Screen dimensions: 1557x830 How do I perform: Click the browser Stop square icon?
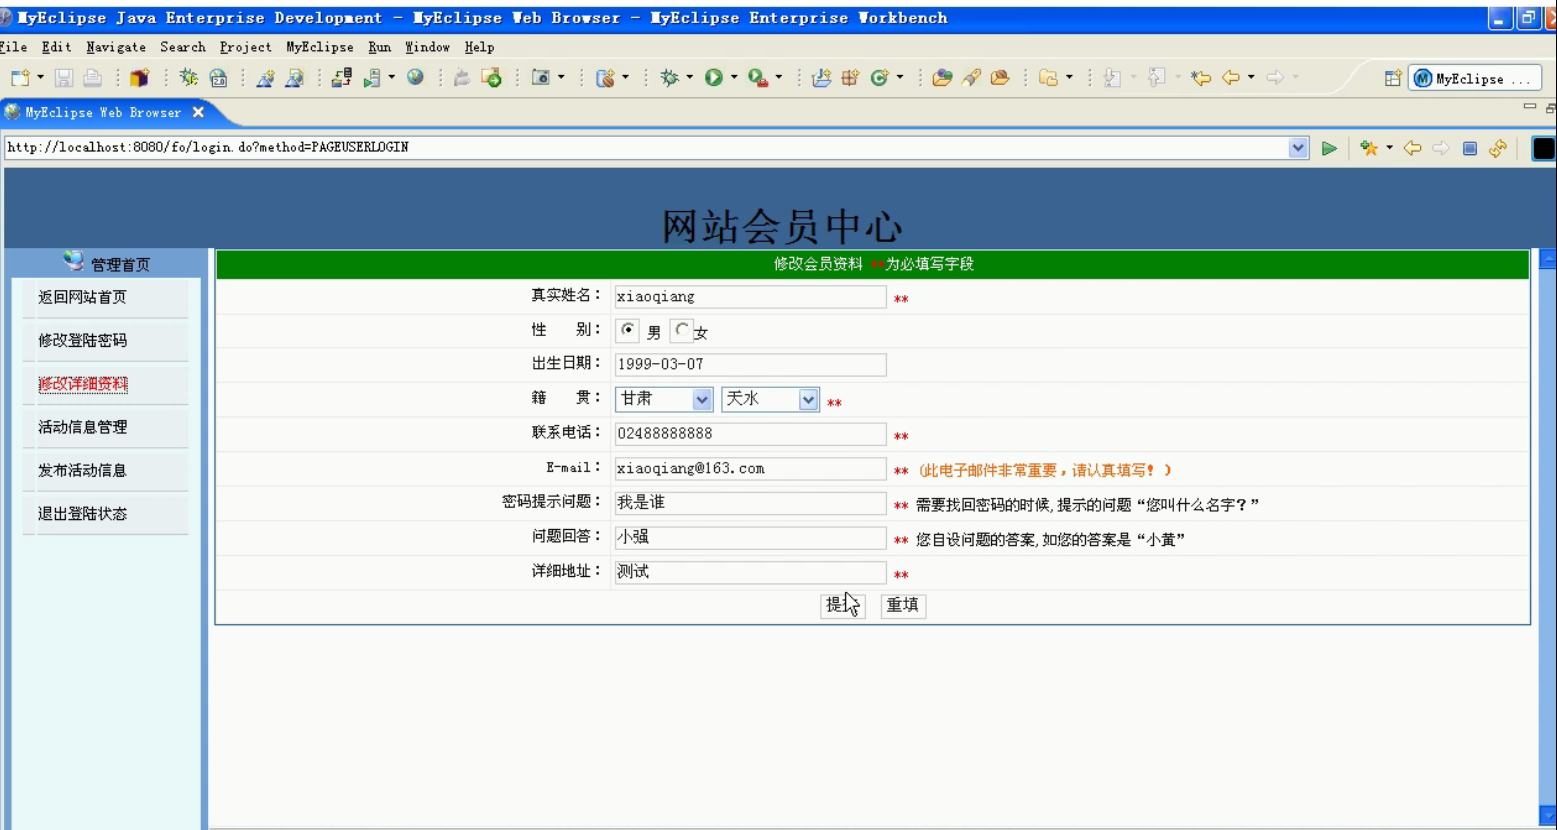[1469, 148]
